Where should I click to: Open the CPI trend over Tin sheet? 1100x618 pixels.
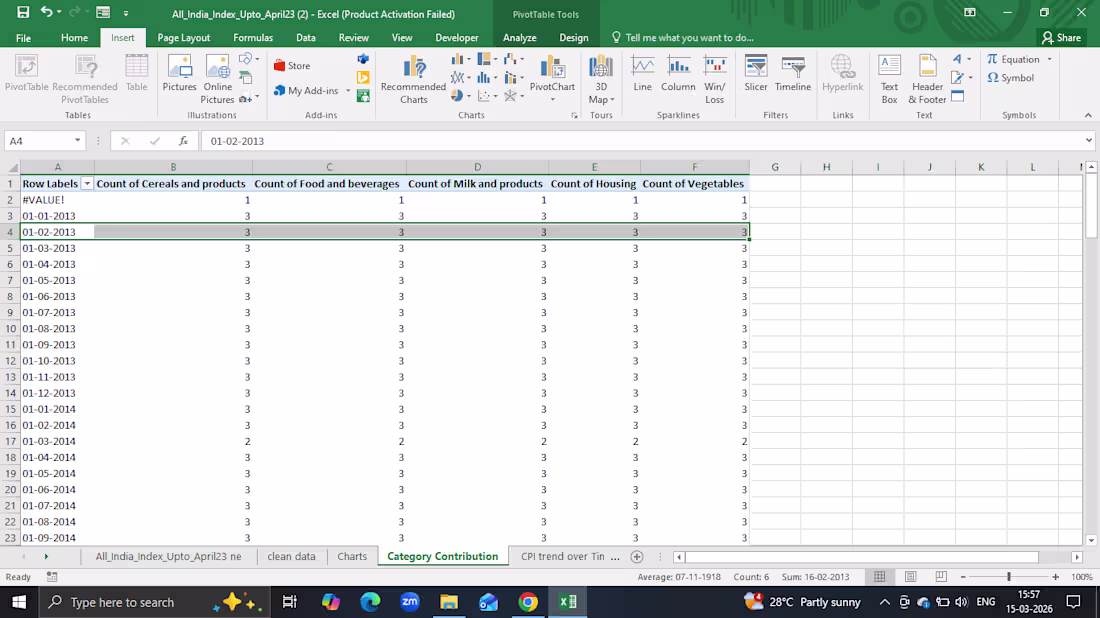click(x=563, y=556)
